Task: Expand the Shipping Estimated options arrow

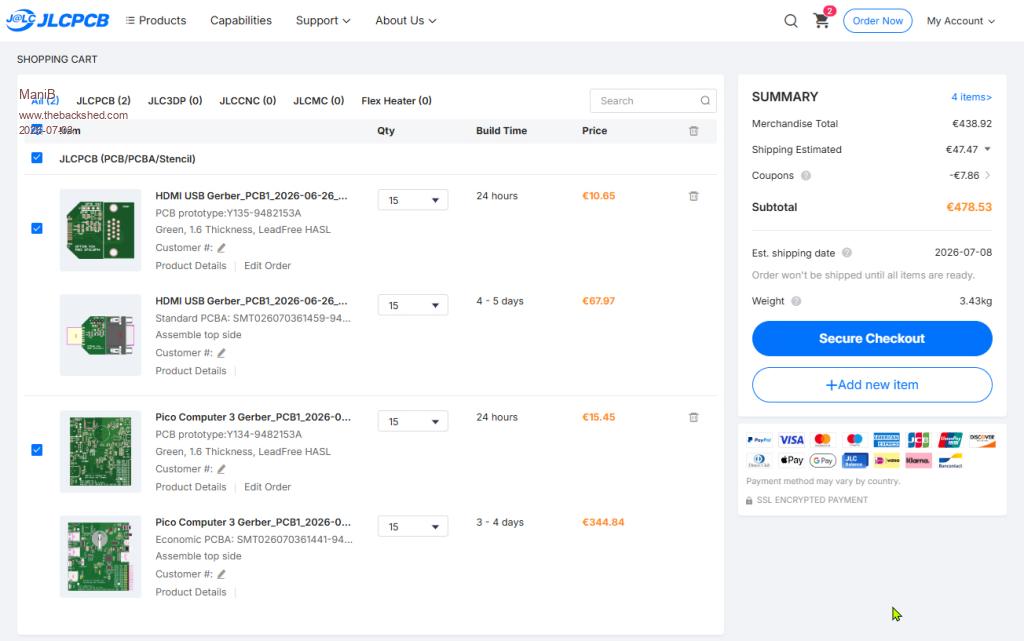Action: click(x=987, y=149)
